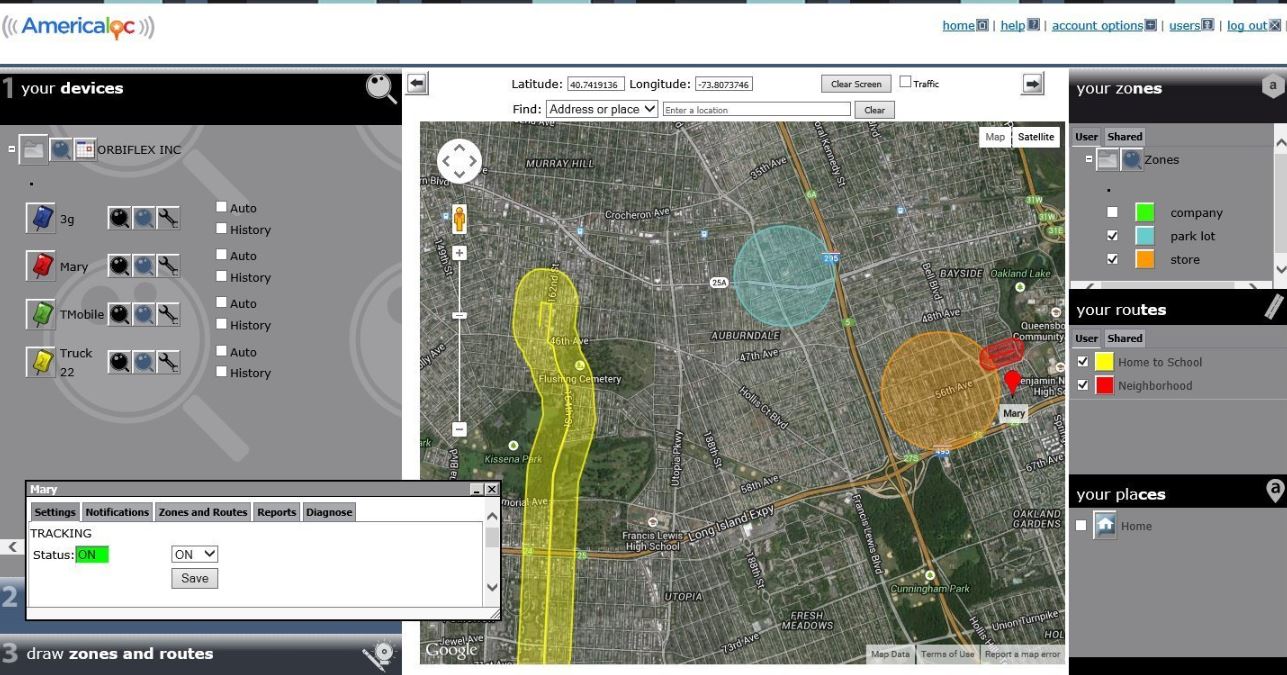The width and height of the screenshot is (1287, 675).
Task: Enable History for the Mary device
Action: 222,277
